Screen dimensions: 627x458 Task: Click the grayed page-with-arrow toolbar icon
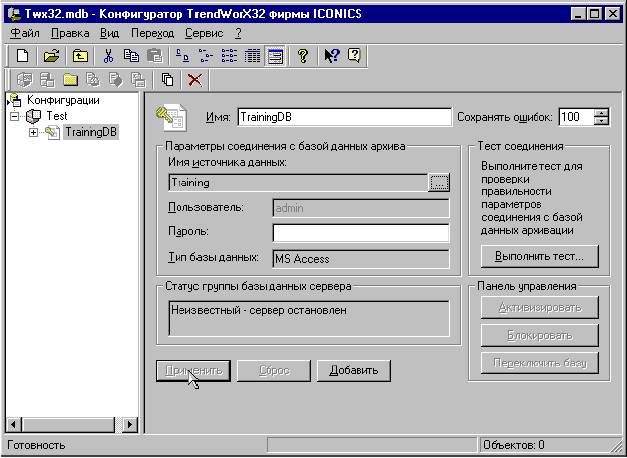click(x=116, y=80)
